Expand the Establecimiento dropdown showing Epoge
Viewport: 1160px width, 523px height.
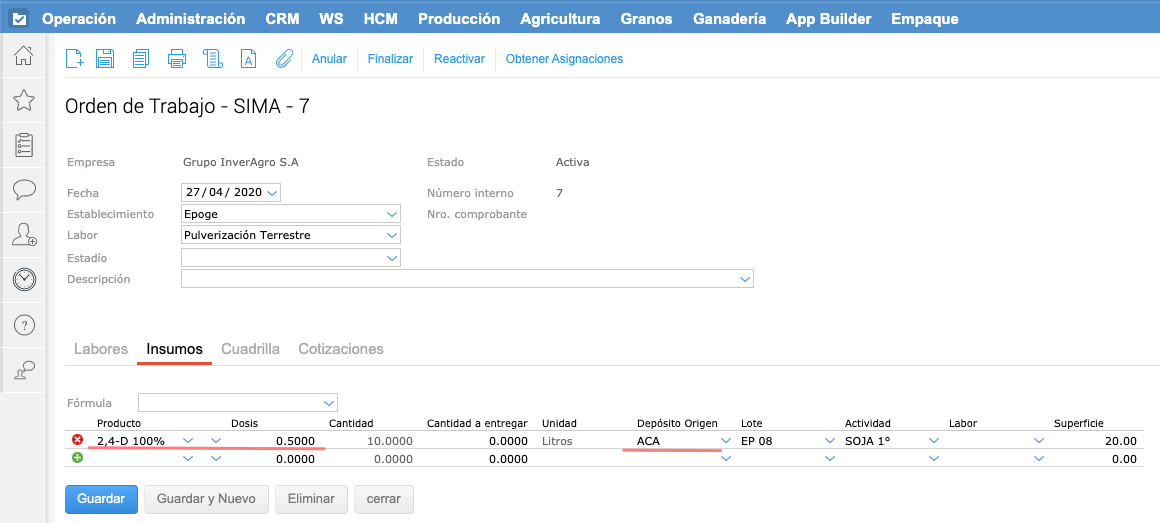(x=391, y=214)
